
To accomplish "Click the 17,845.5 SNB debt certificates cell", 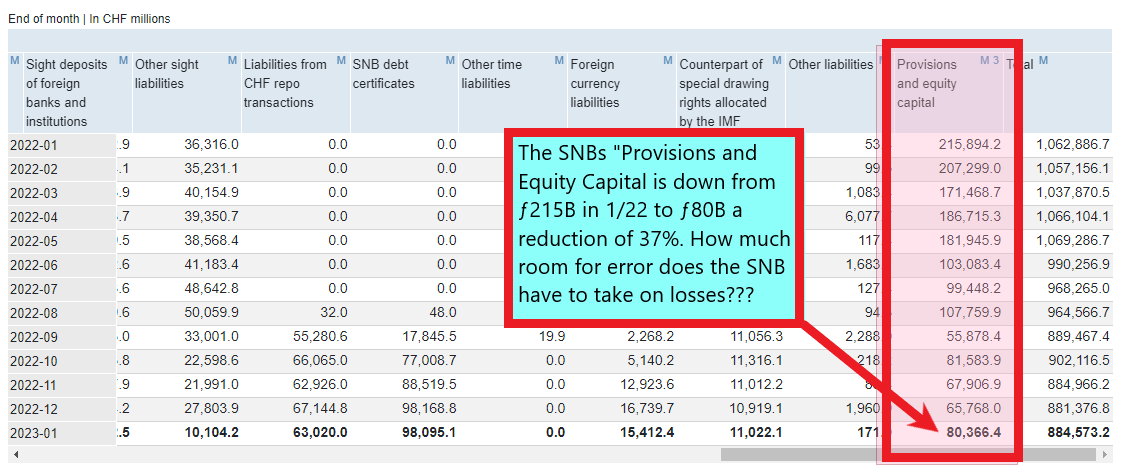I will coord(429,337).
